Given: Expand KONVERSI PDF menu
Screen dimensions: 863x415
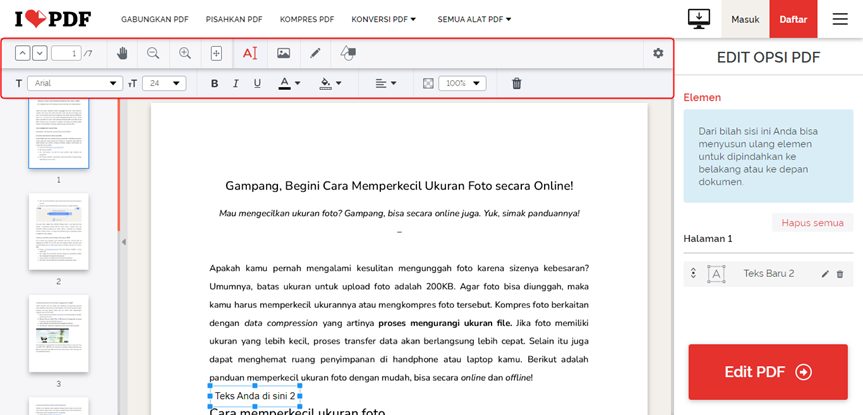Looking at the screenshot, I should coord(384,19).
